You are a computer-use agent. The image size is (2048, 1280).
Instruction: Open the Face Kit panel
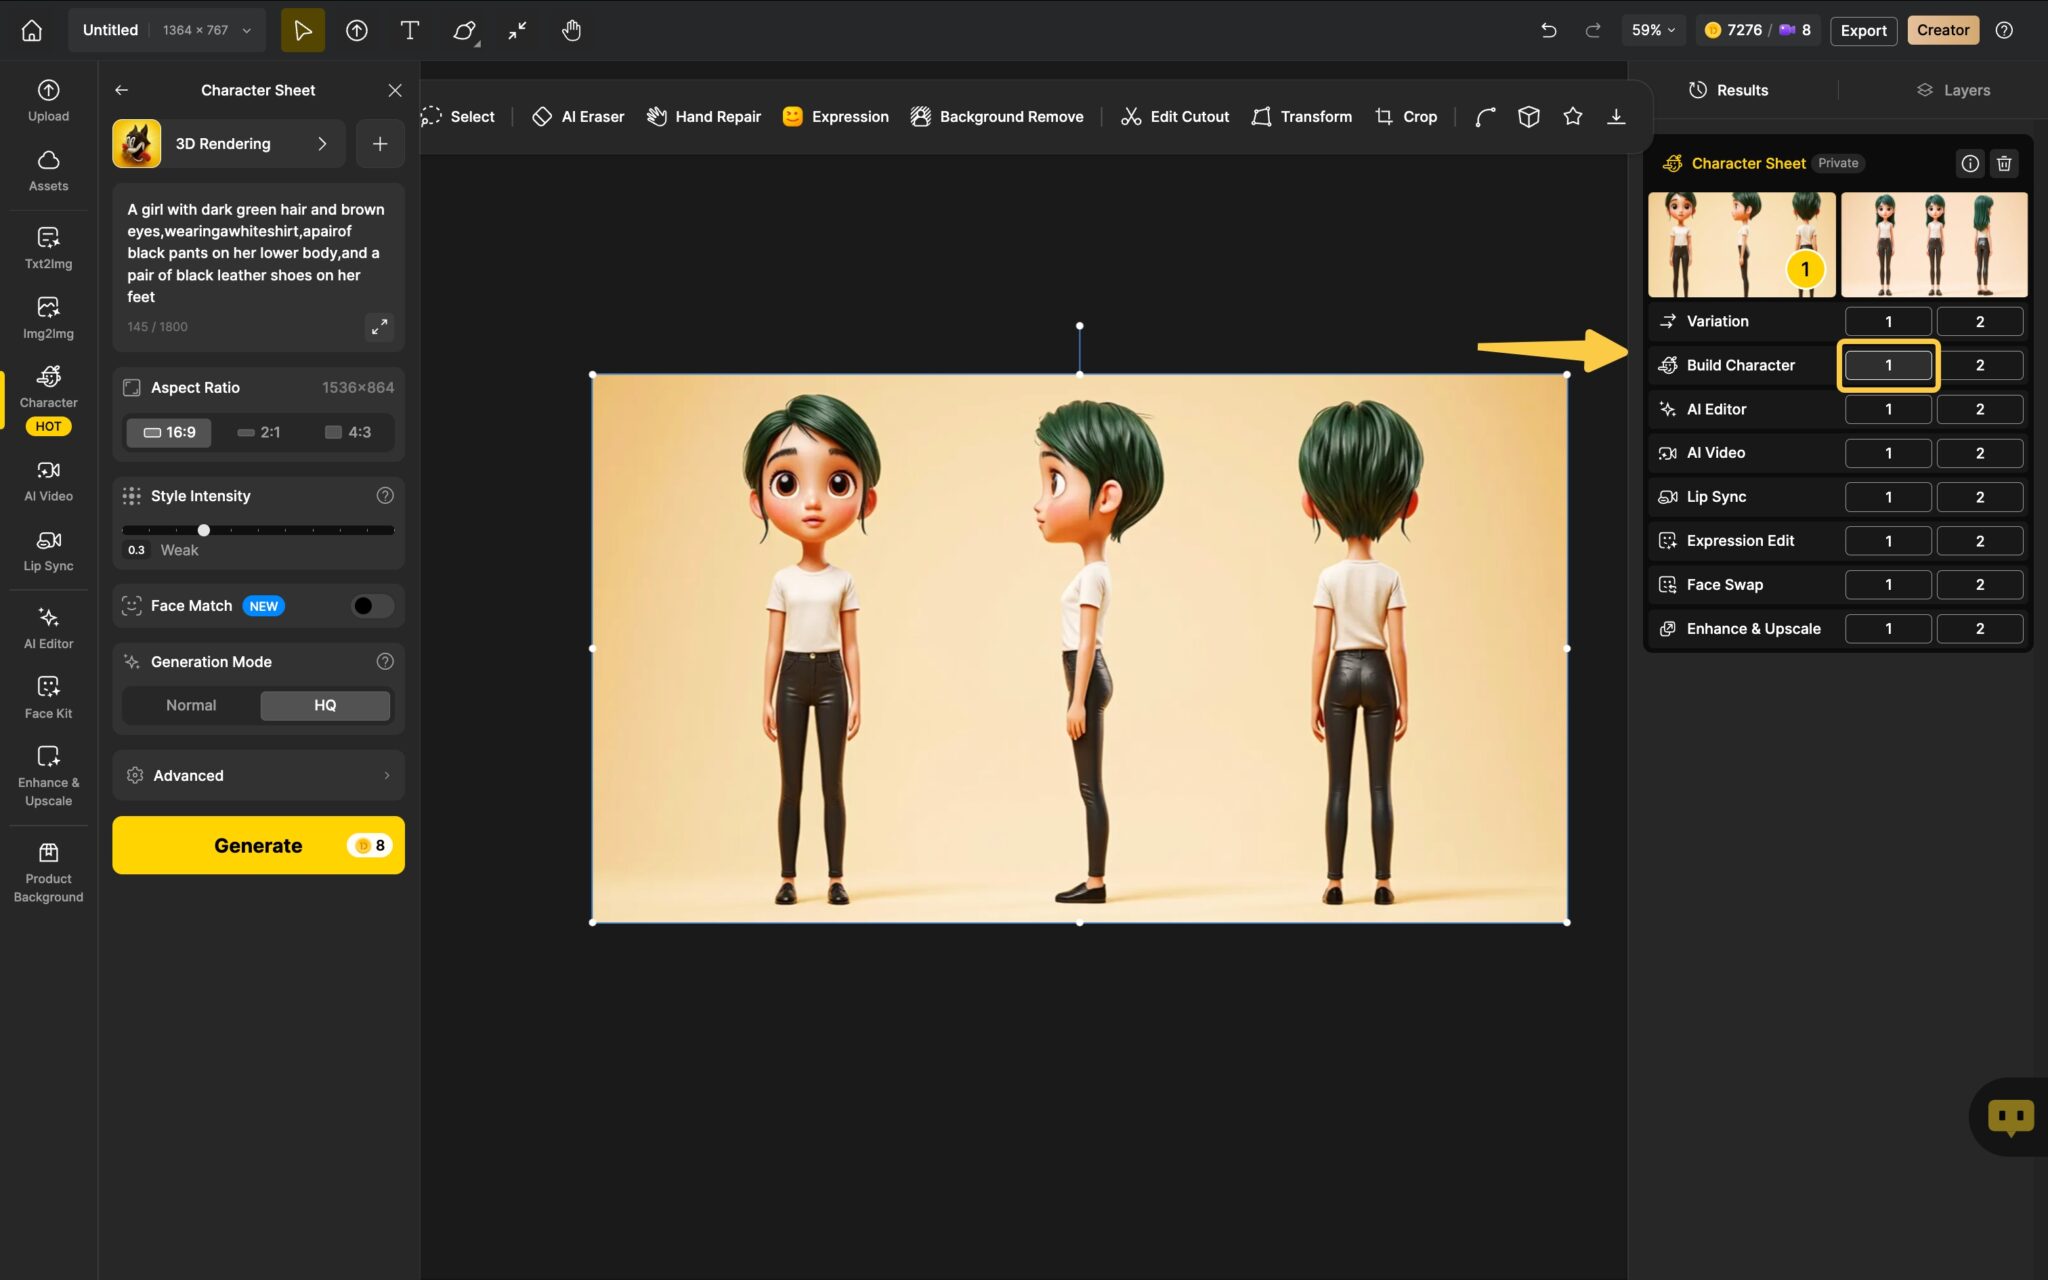point(47,696)
